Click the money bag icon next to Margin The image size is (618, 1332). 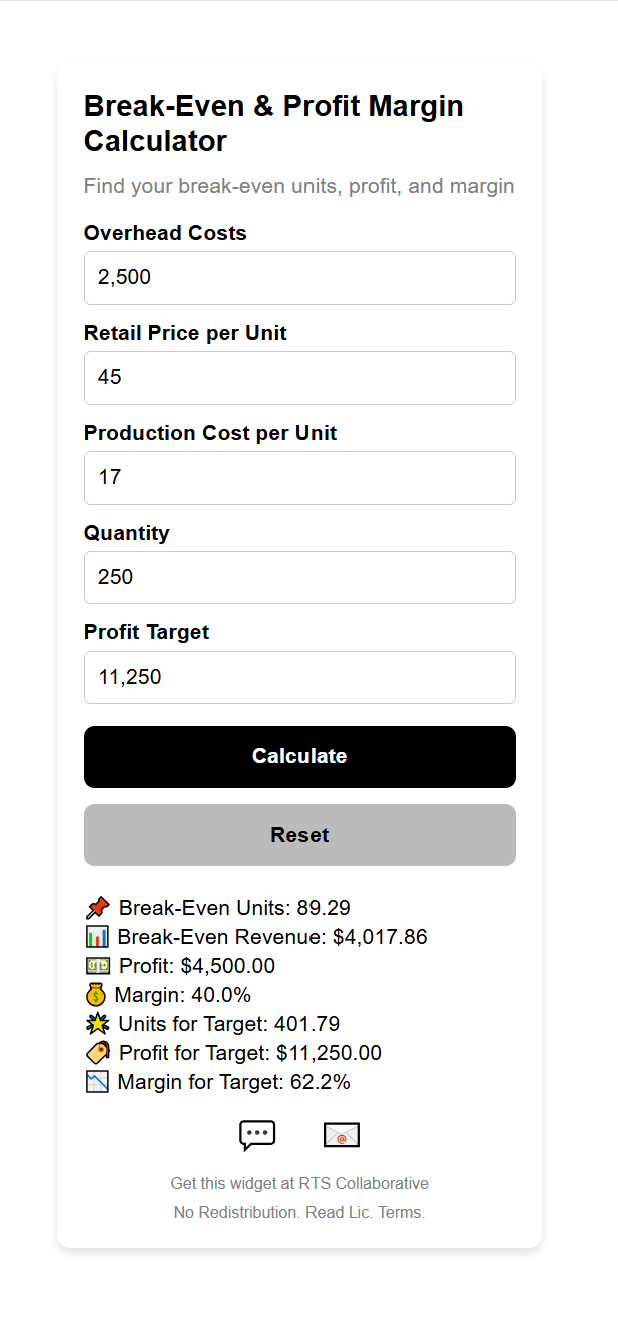pyautogui.click(x=97, y=994)
